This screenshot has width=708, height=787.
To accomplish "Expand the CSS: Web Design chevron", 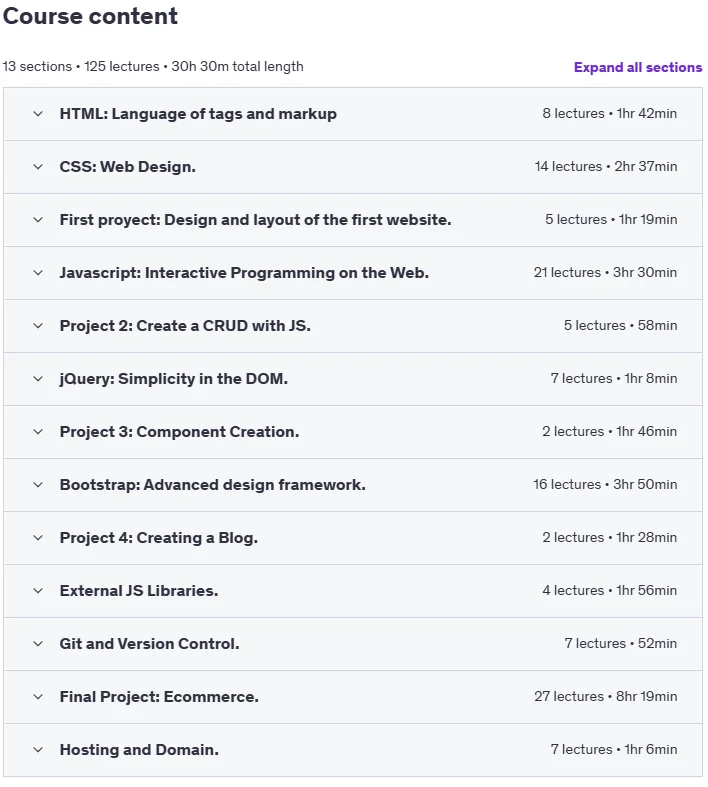I will [38, 167].
